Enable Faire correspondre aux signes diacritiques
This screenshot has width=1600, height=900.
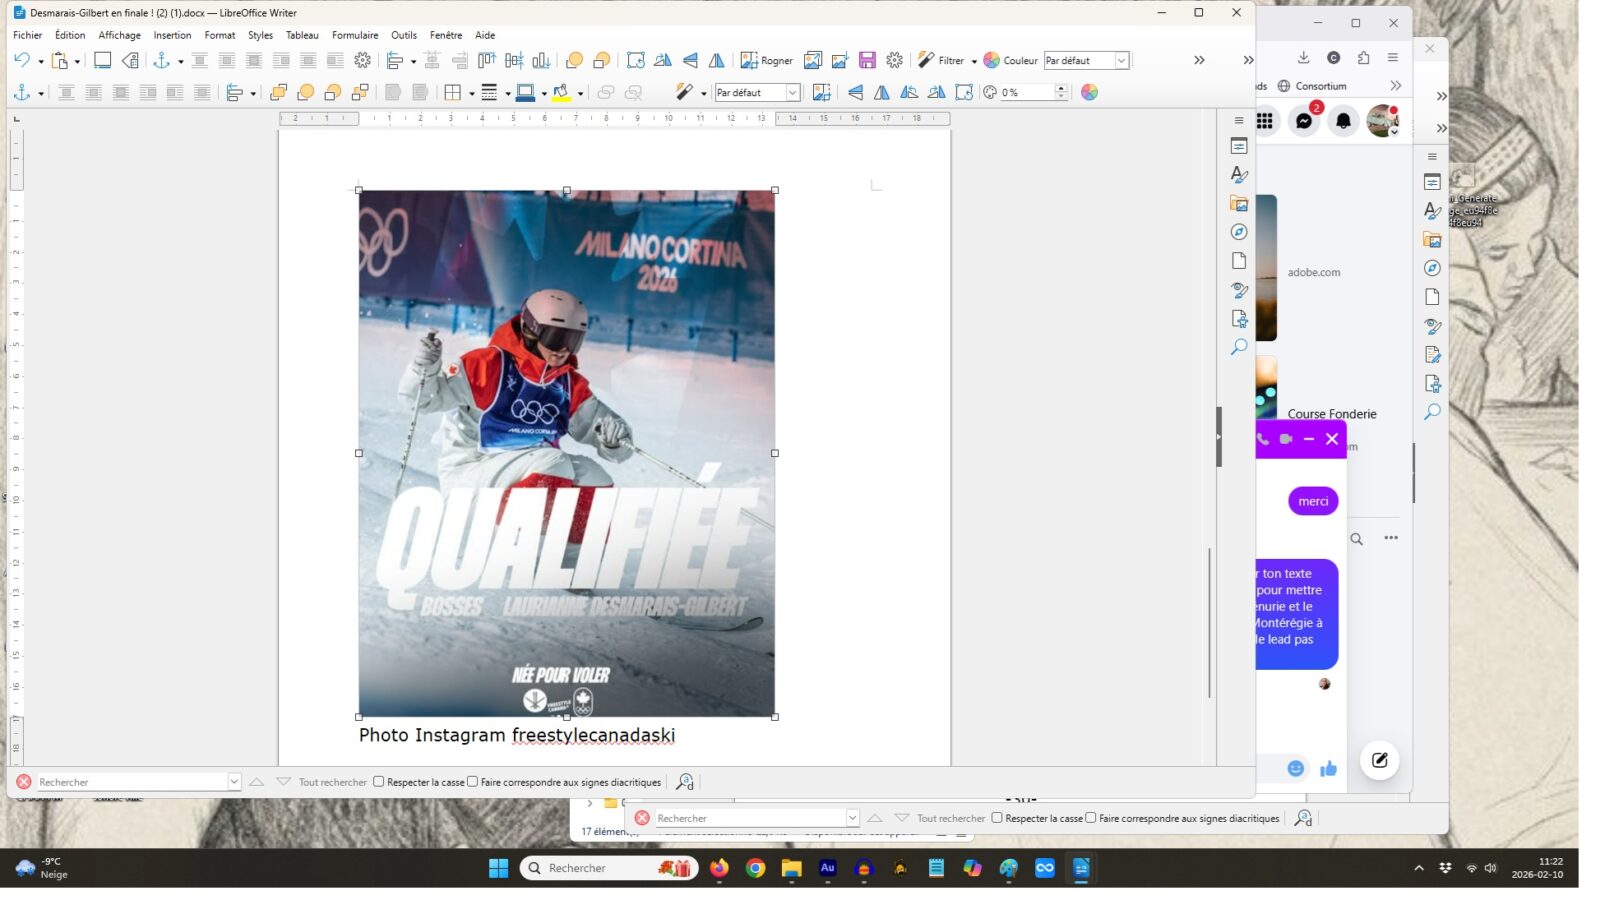pos(473,781)
